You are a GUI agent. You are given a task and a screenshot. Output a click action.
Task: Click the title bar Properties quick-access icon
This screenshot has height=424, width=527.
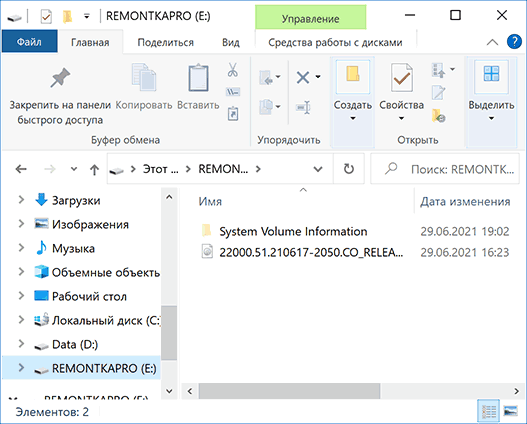[46, 16]
